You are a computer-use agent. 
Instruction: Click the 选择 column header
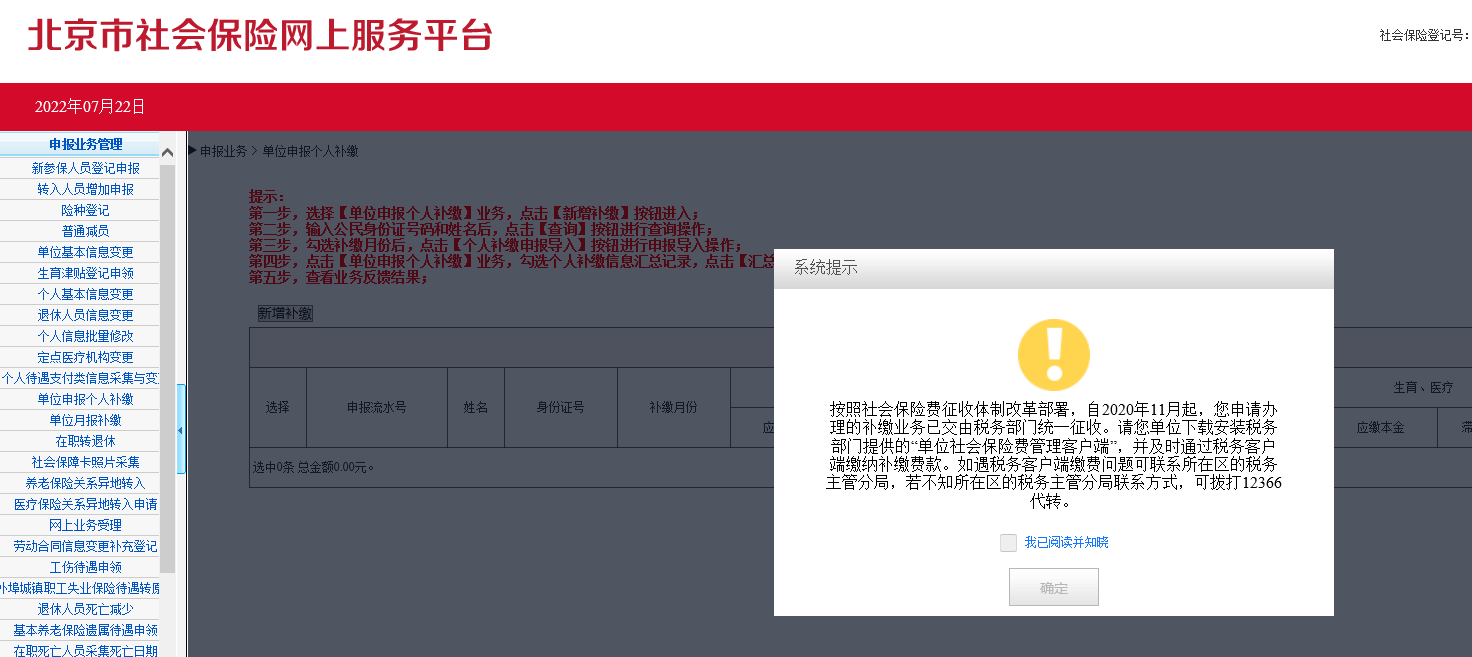(x=278, y=407)
